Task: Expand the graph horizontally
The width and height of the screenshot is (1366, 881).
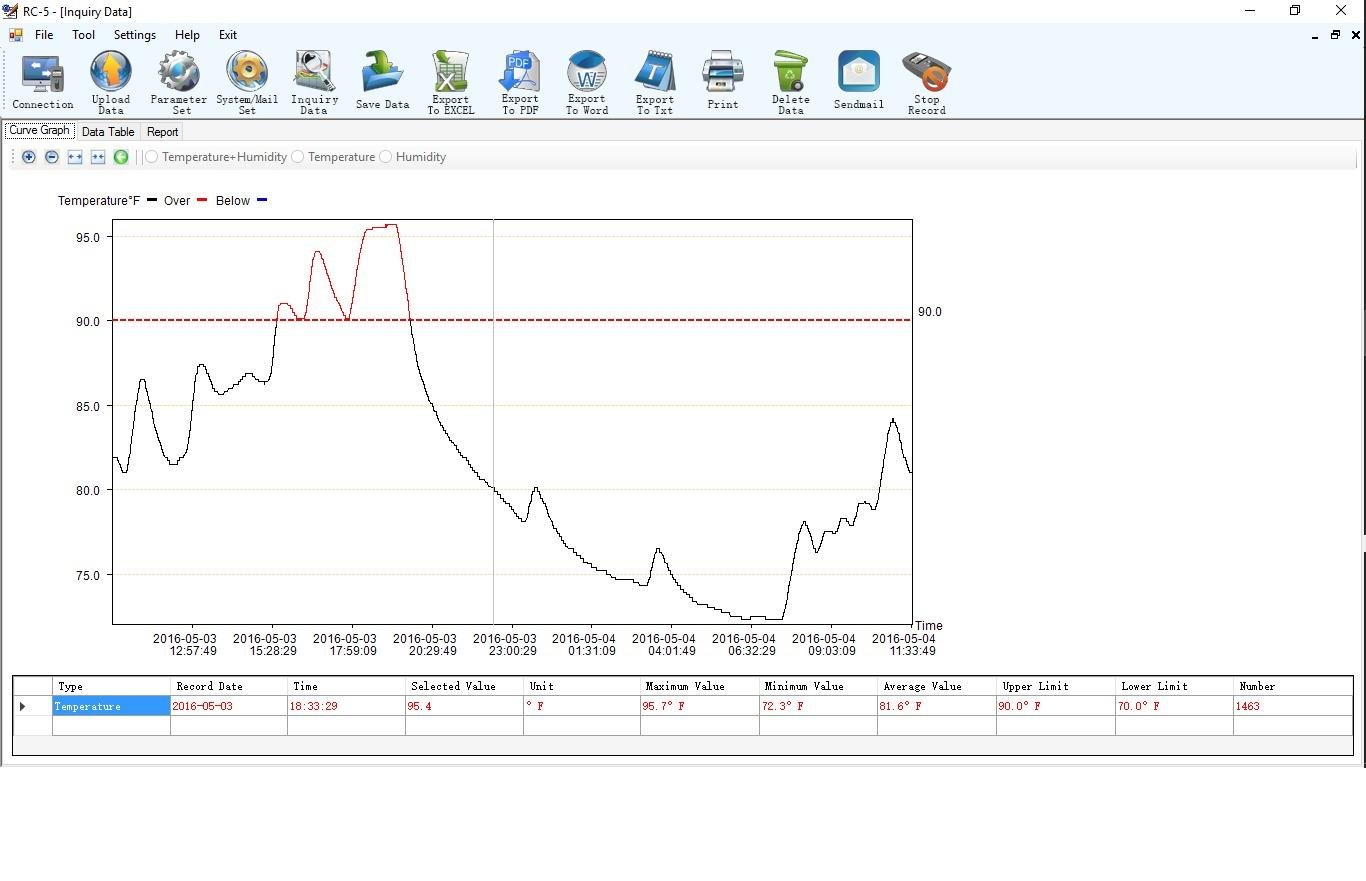Action: tap(75, 157)
